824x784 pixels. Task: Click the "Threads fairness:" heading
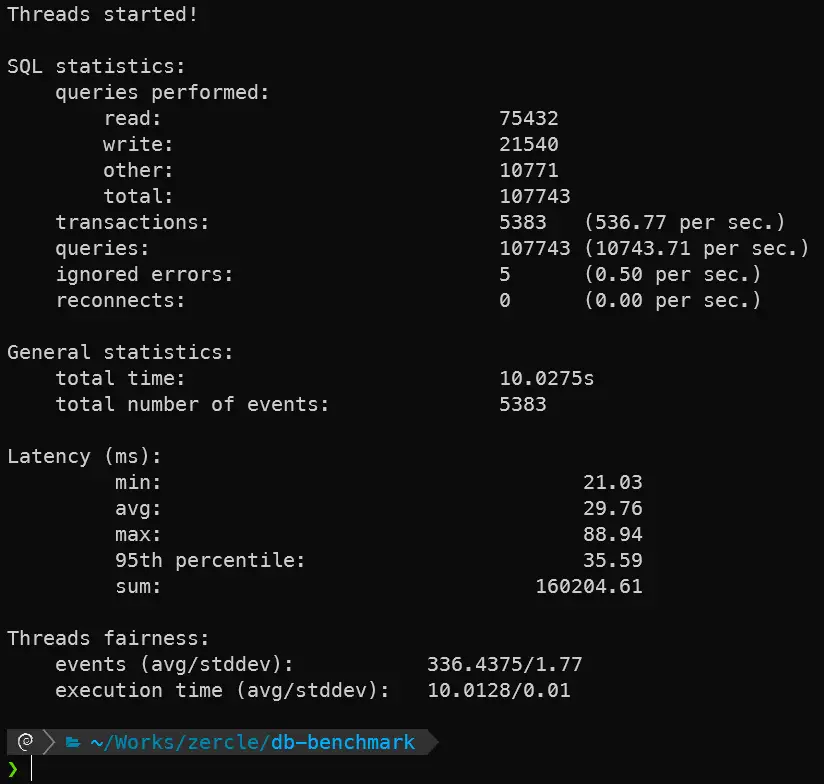click(108, 639)
